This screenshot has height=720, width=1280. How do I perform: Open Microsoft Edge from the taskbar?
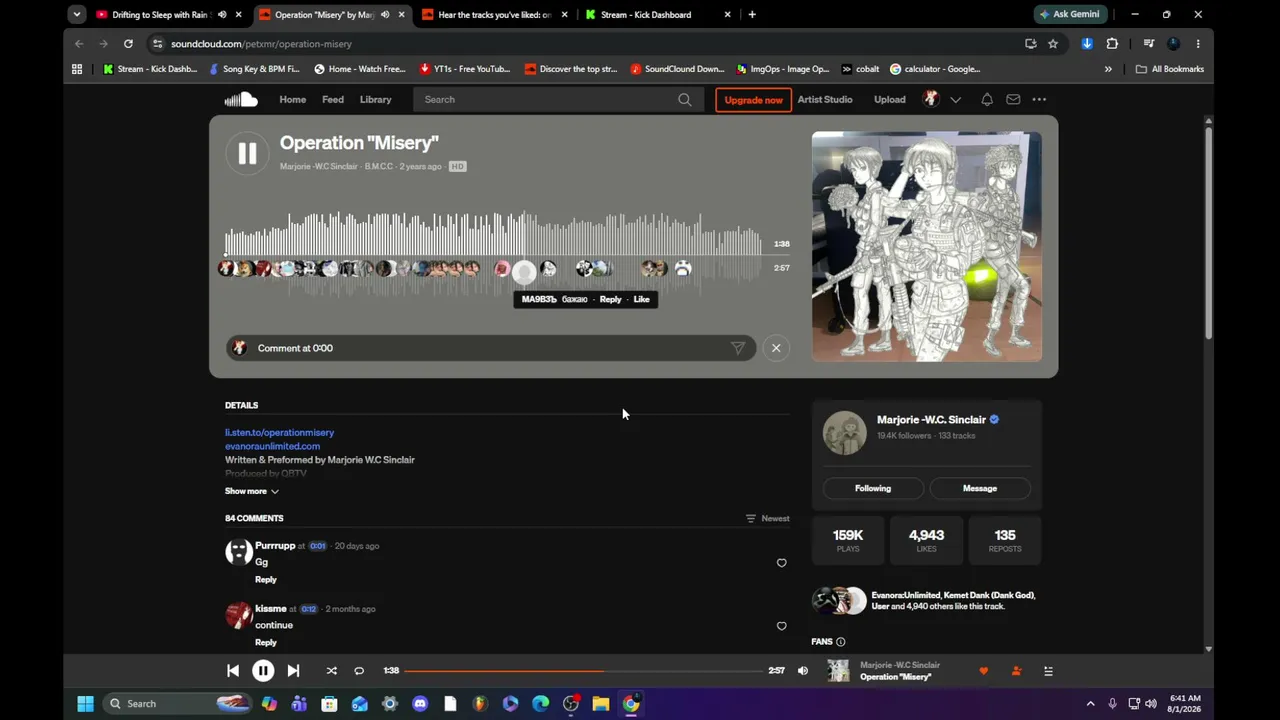[541, 703]
